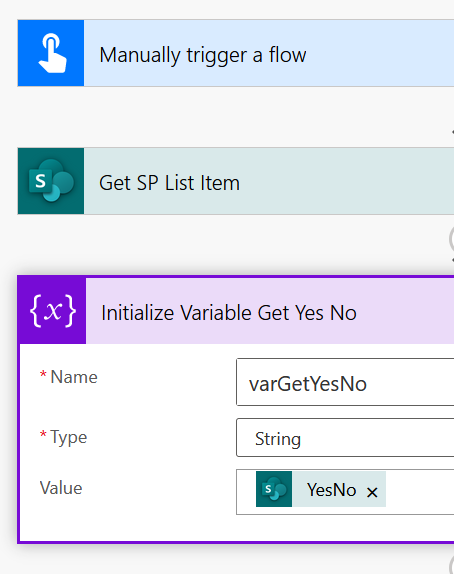
Task: Click the purple variable curly-brace icon
Action: point(52,311)
